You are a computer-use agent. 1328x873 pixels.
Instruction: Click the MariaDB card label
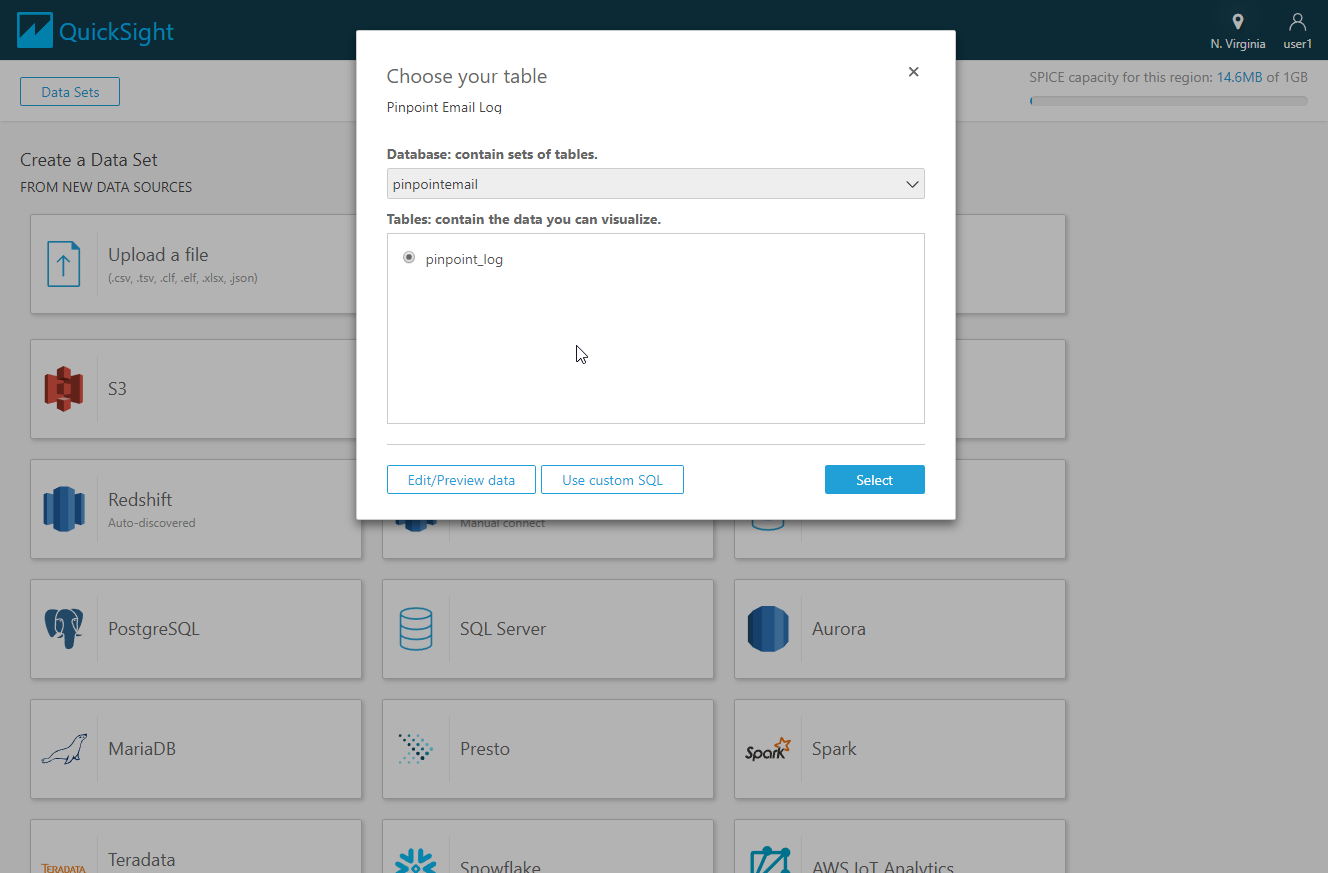point(142,749)
